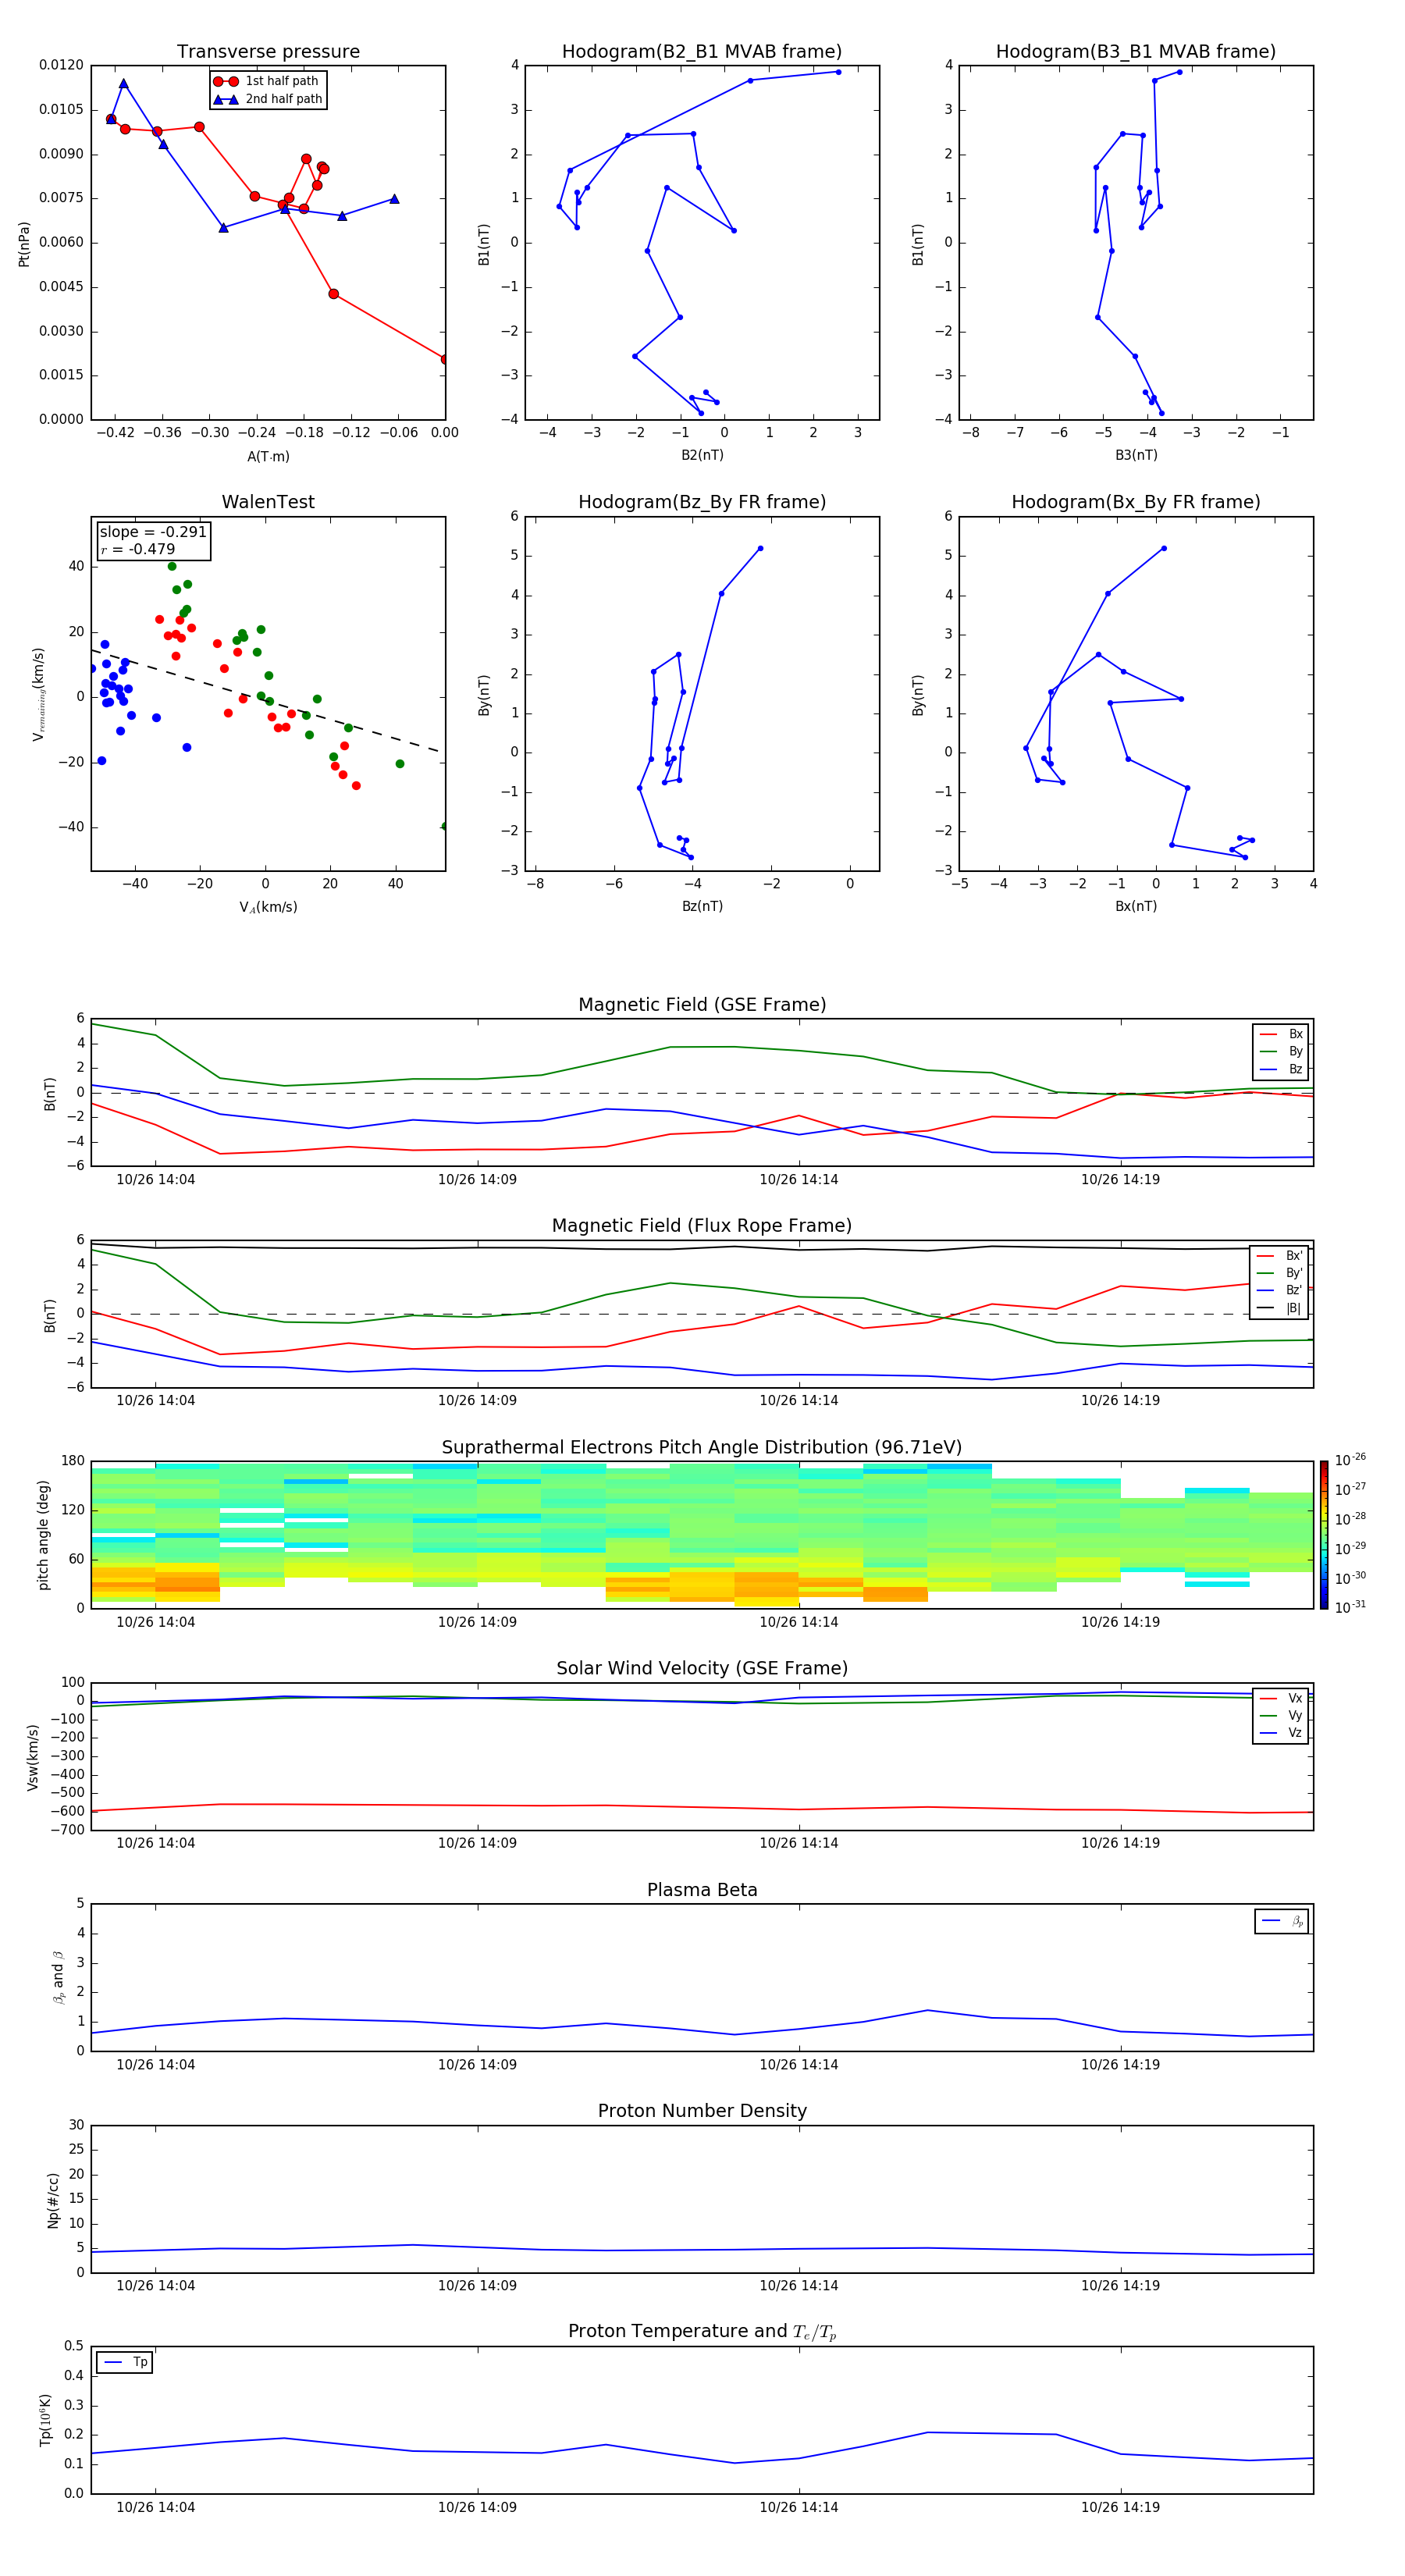Viewport: 1405px width, 2576px height.
Task: Click '10/26 14:14' tick under Plasma Beta plot
Action: tap(799, 2065)
